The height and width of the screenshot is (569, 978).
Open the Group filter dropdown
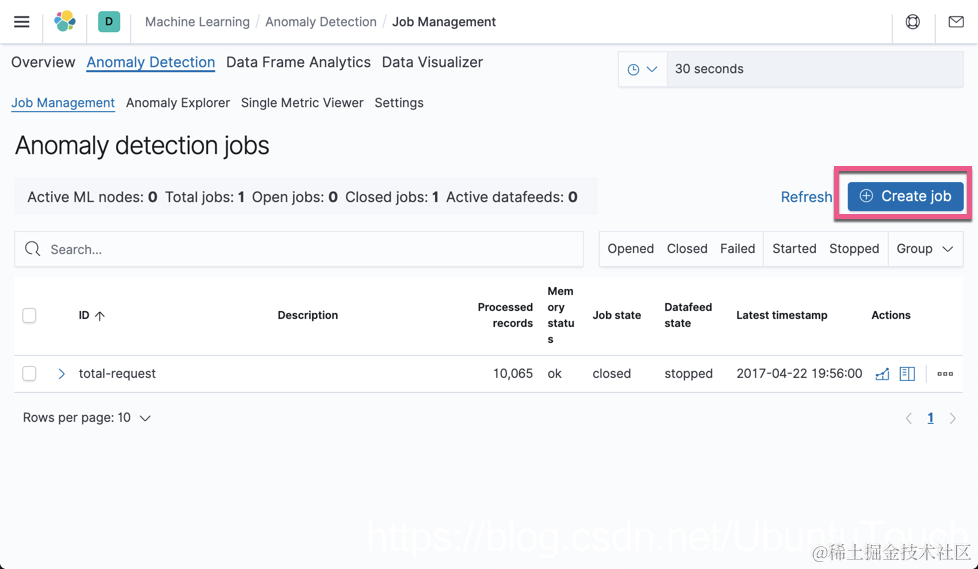(x=925, y=249)
